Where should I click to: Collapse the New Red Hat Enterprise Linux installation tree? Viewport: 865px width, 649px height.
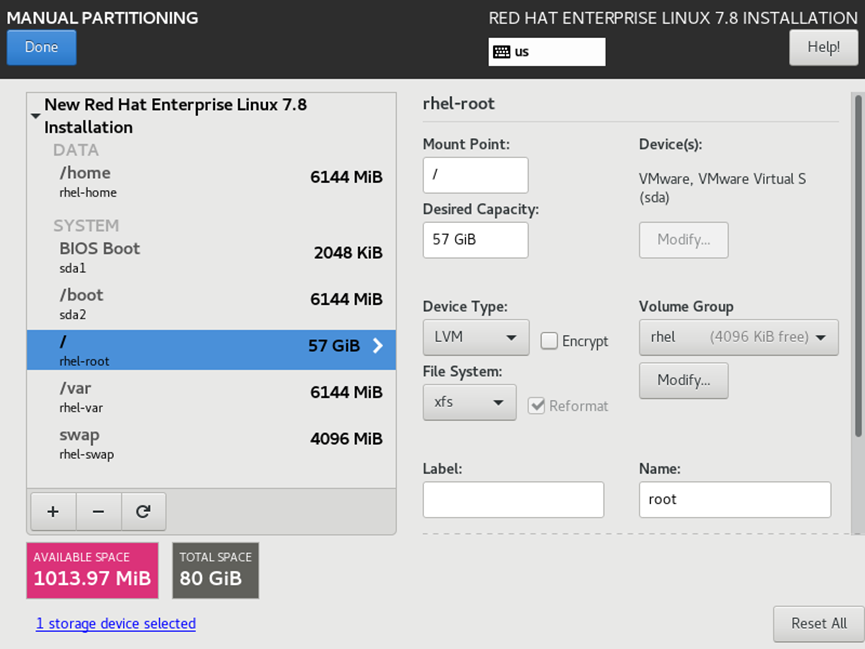pyautogui.click(x=36, y=116)
